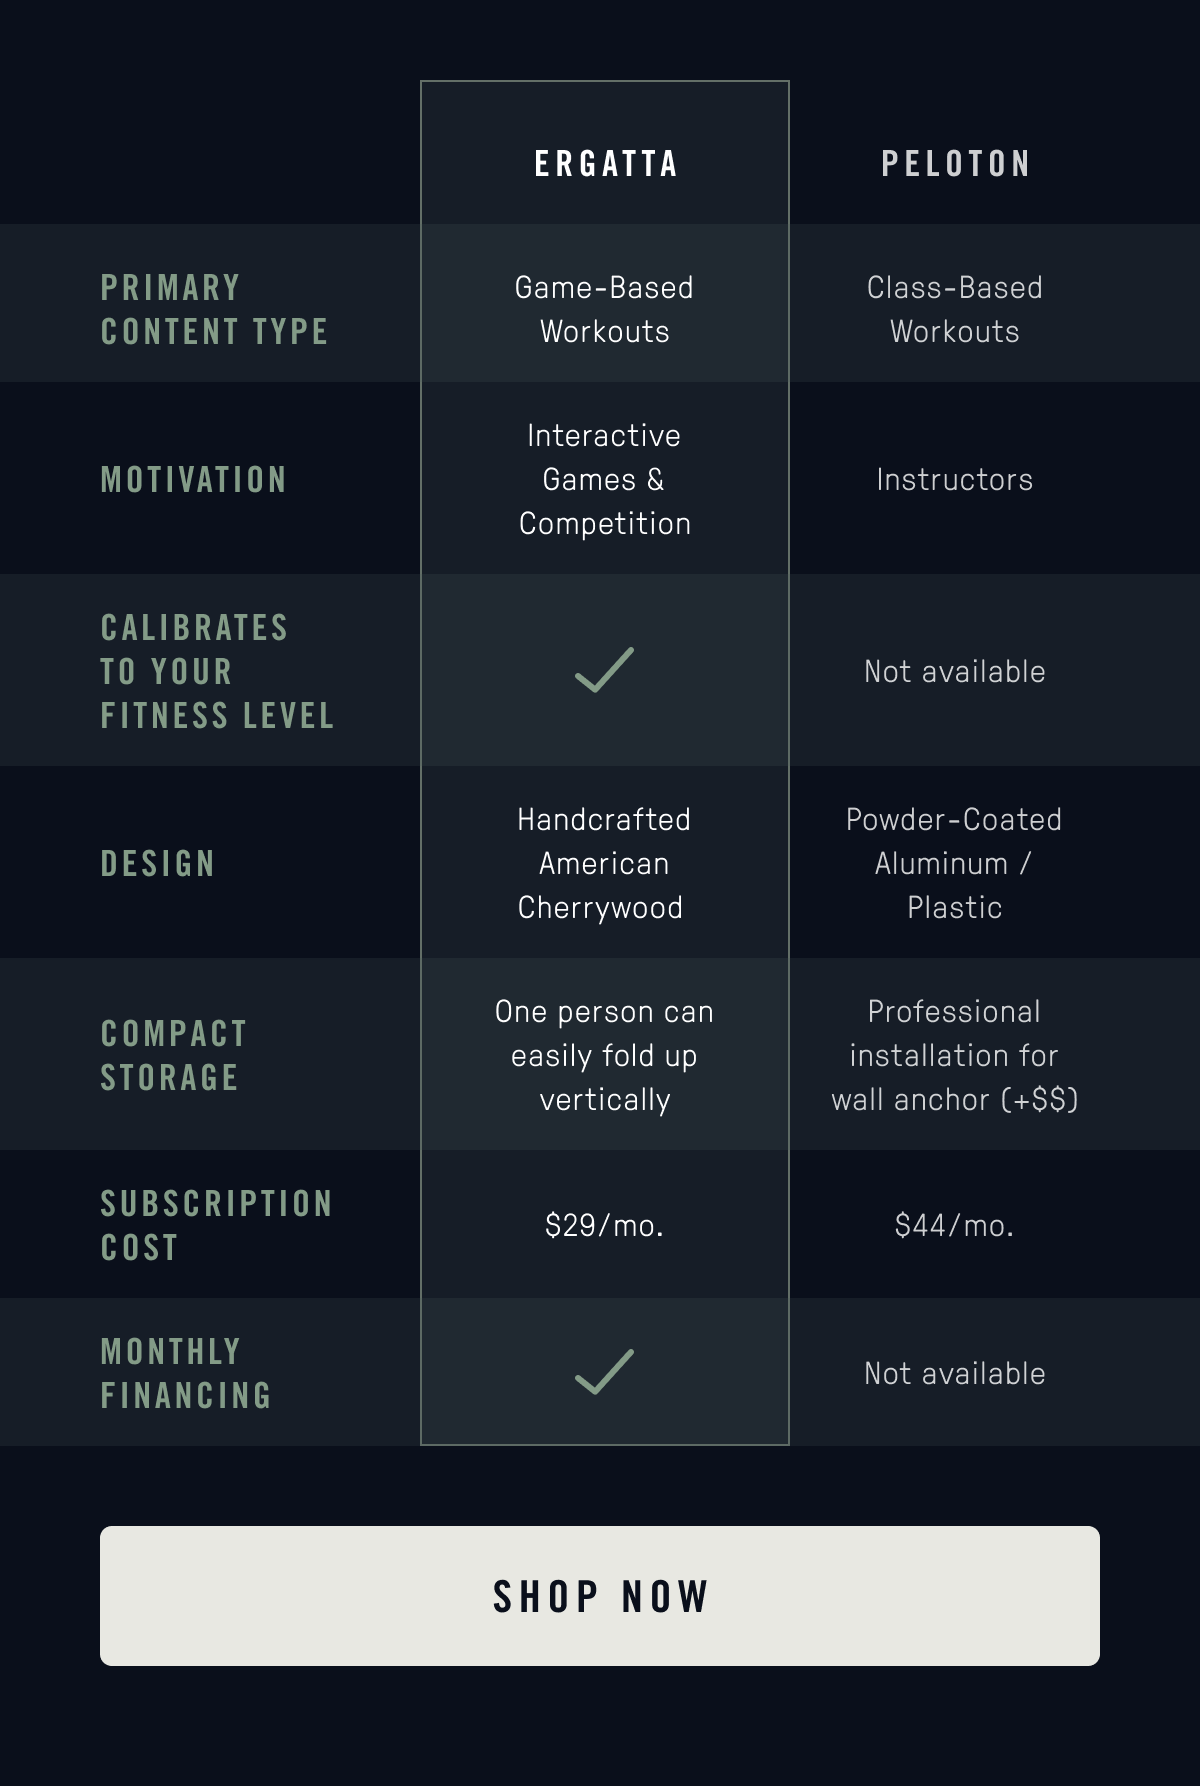Image resolution: width=1200 pixels, height=1786 pixels.
Task: Click Professional installation for wall anchor text
Action: pos(955,1055)
